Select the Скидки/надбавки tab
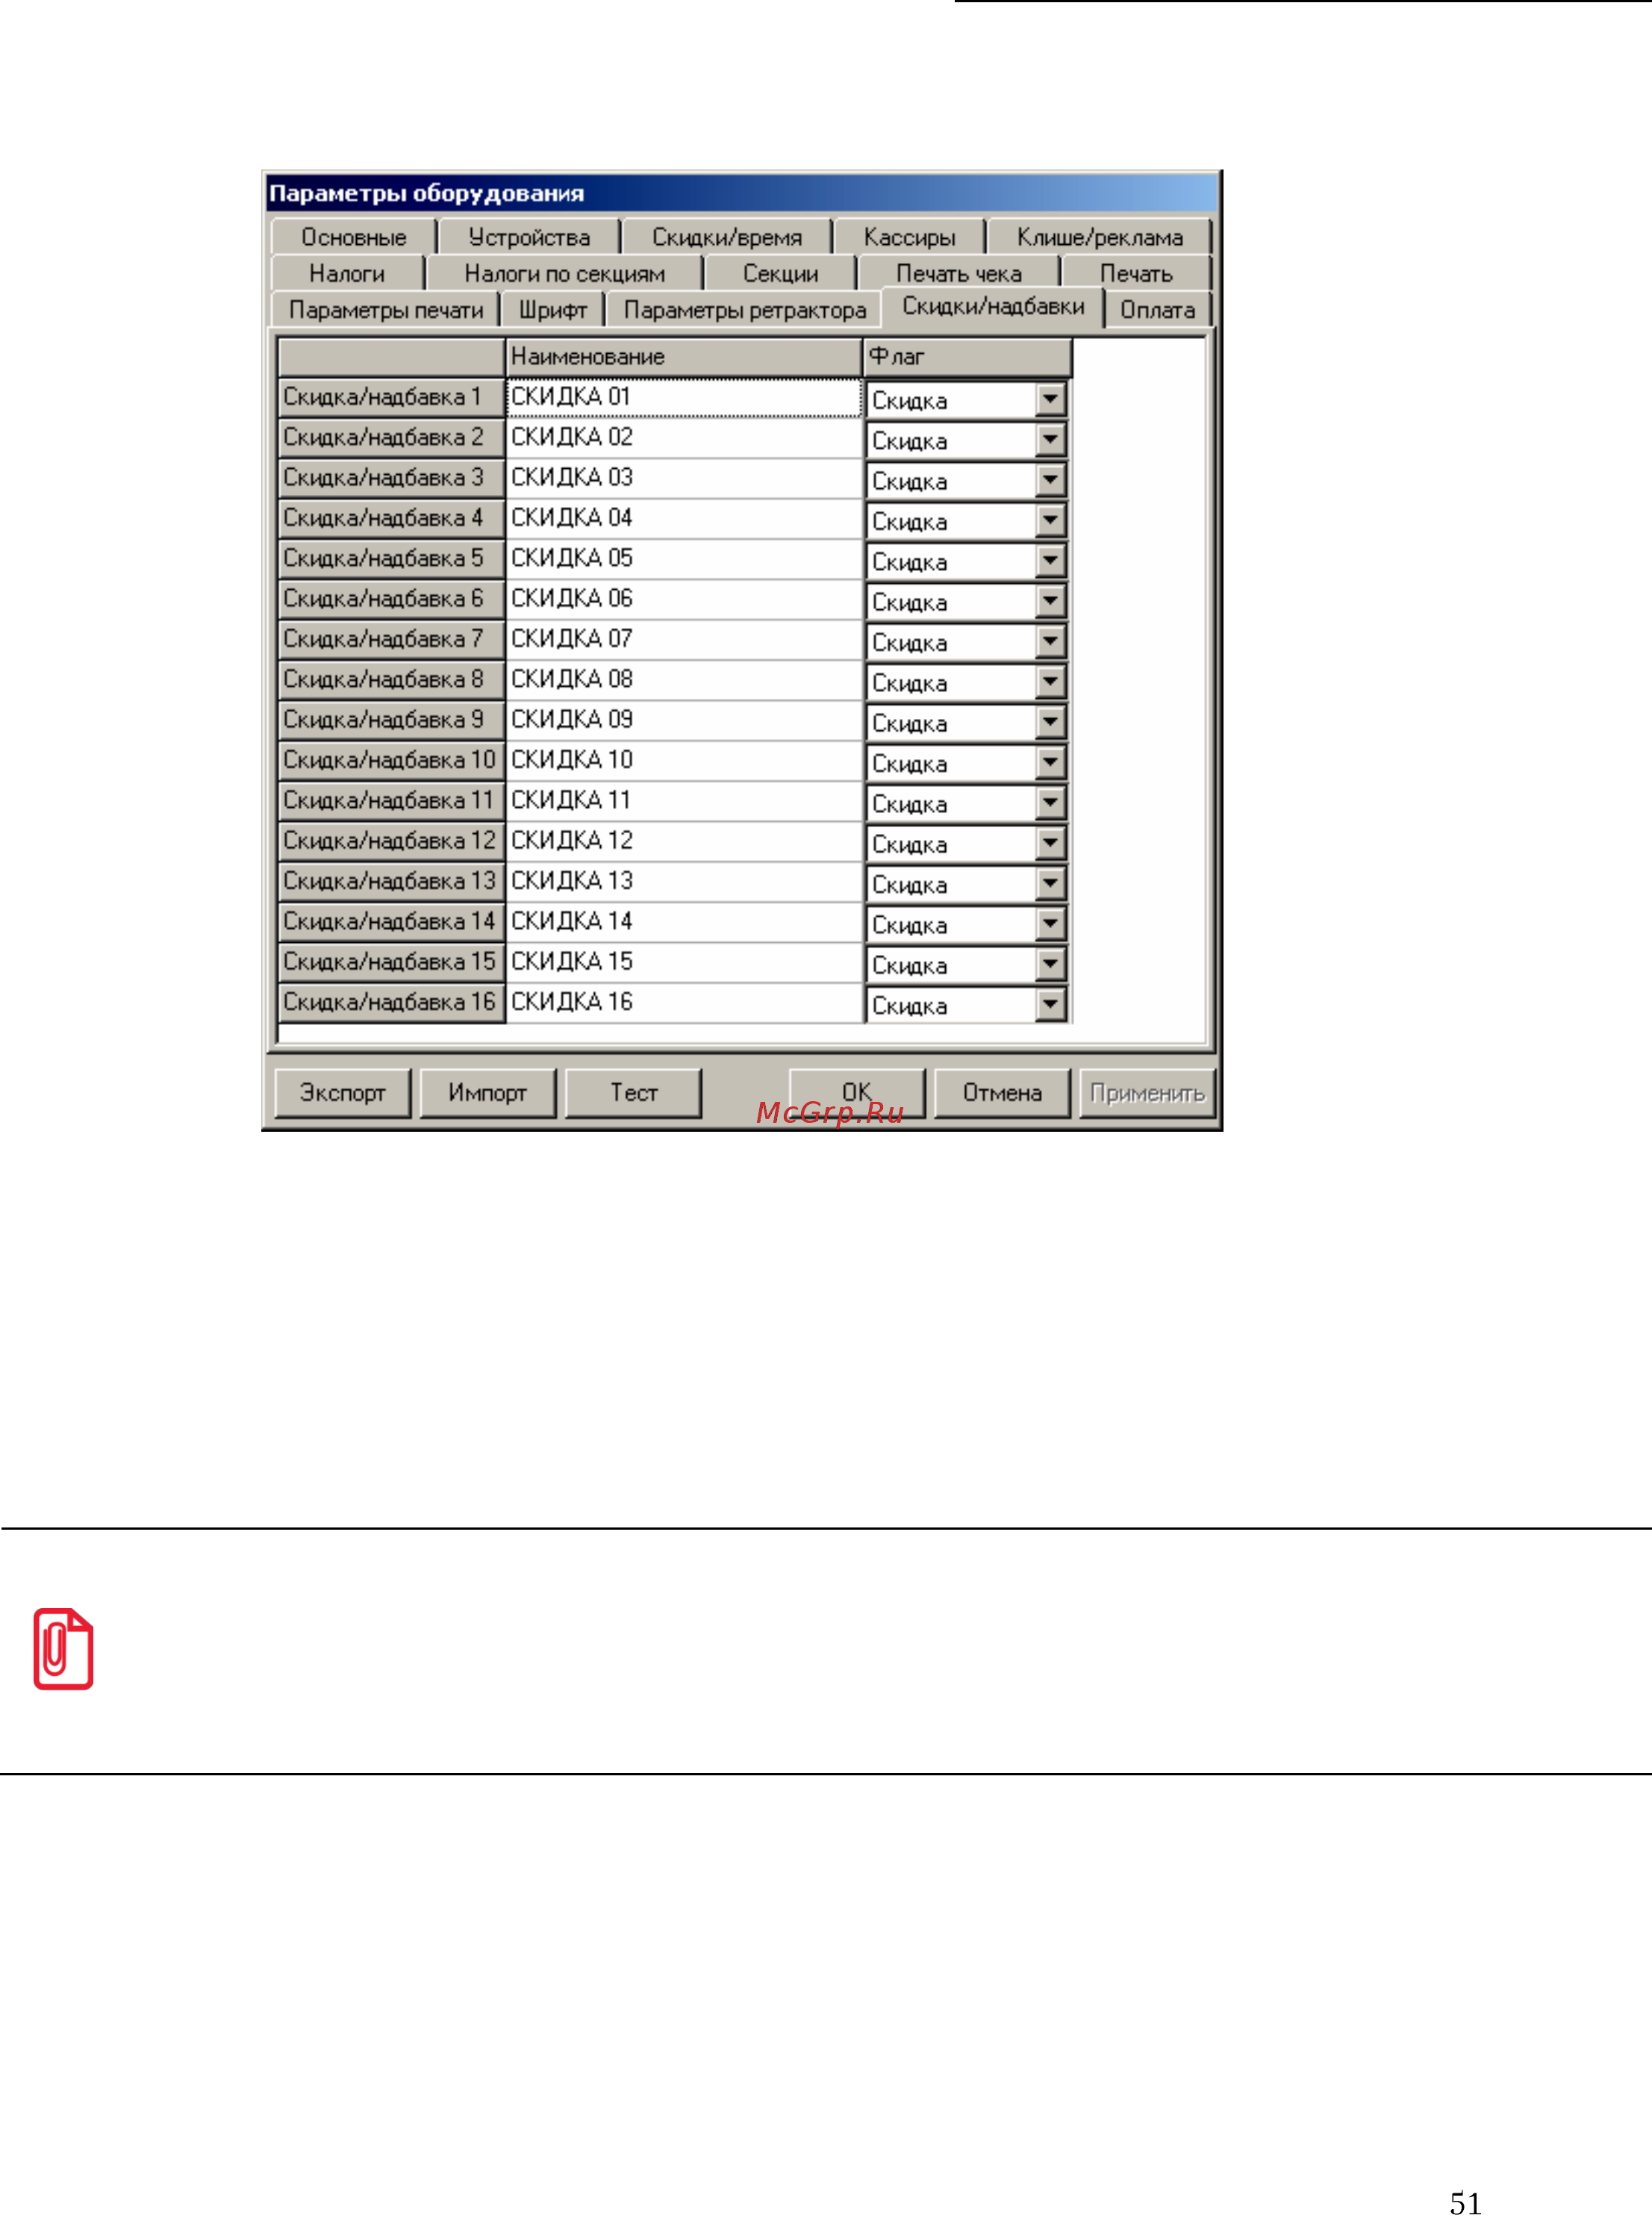1652x2224 pixels. (x=993, y=306)
